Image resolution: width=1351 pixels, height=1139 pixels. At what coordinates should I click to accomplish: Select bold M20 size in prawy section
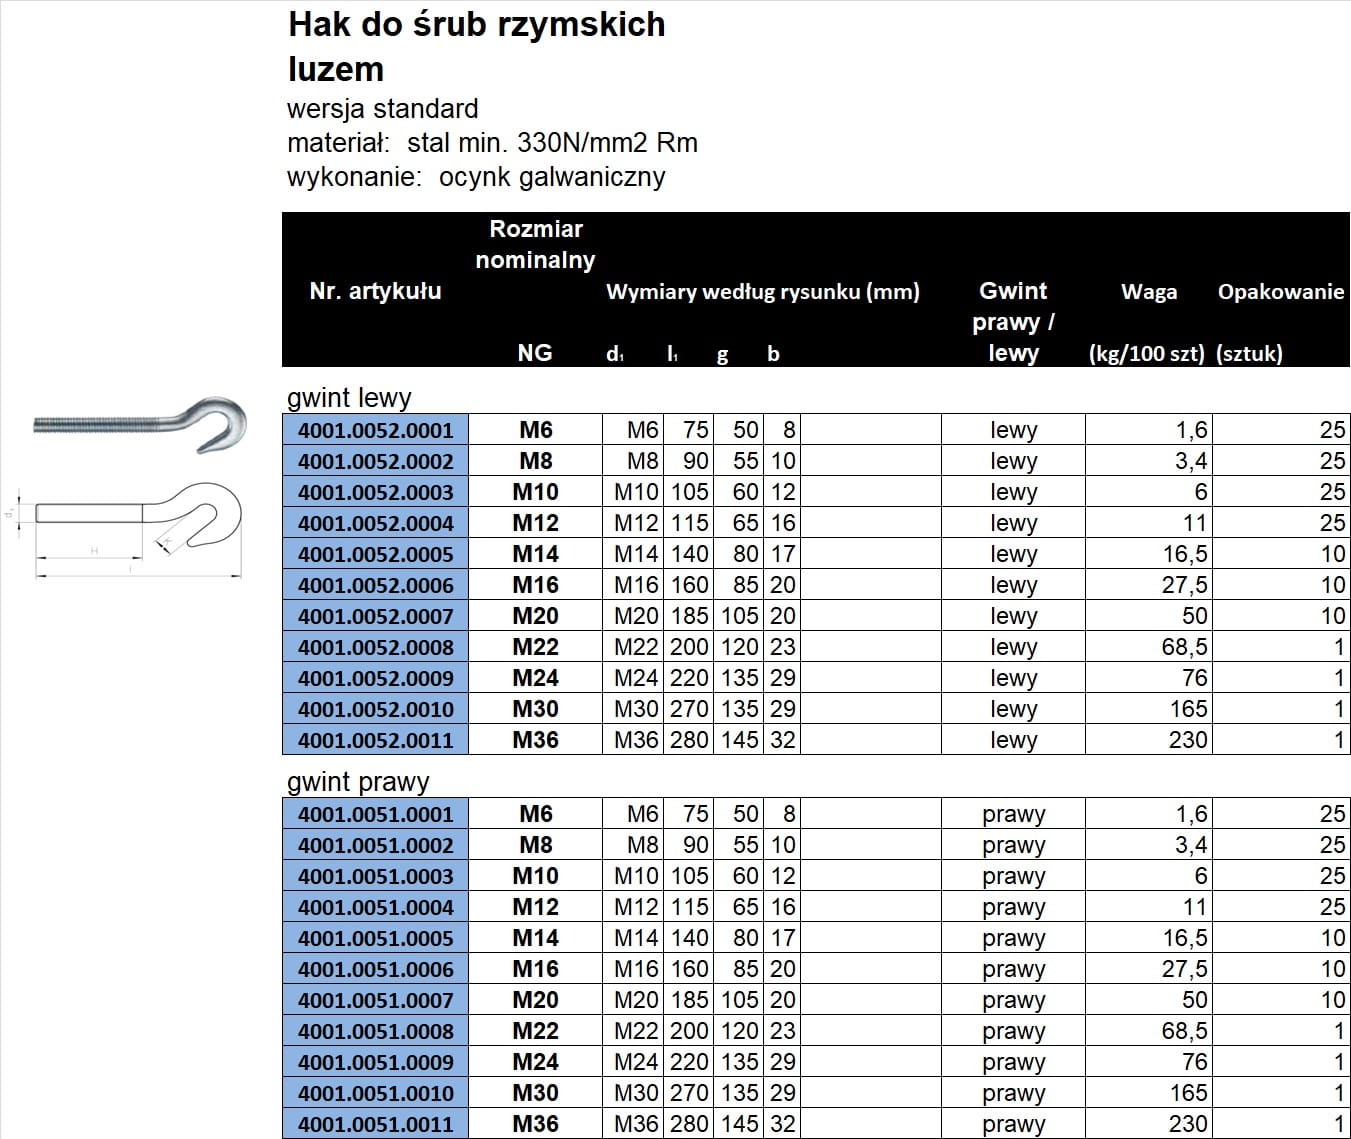click(535, 1000)
